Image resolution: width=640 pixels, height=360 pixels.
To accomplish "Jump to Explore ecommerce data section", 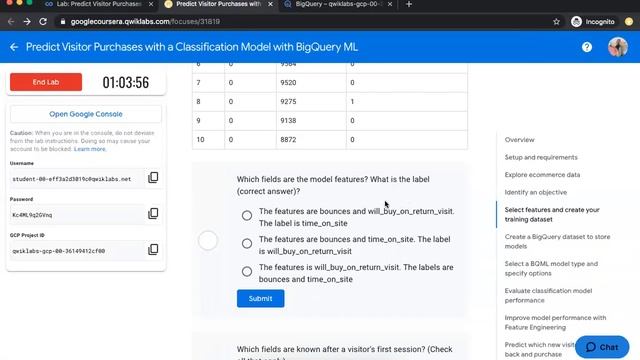I will point(542,175).
